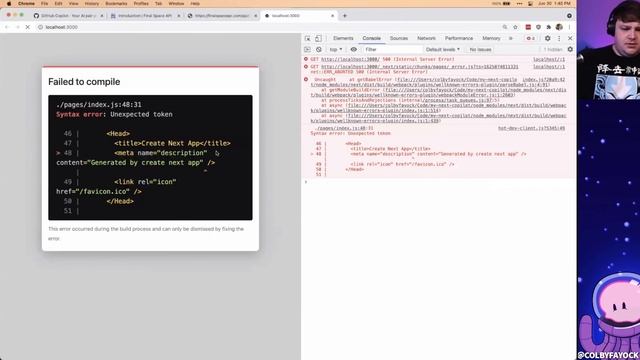Screen dimensions: 640x360
Task: Close the Final Space API tab
Action: point(179,16)
